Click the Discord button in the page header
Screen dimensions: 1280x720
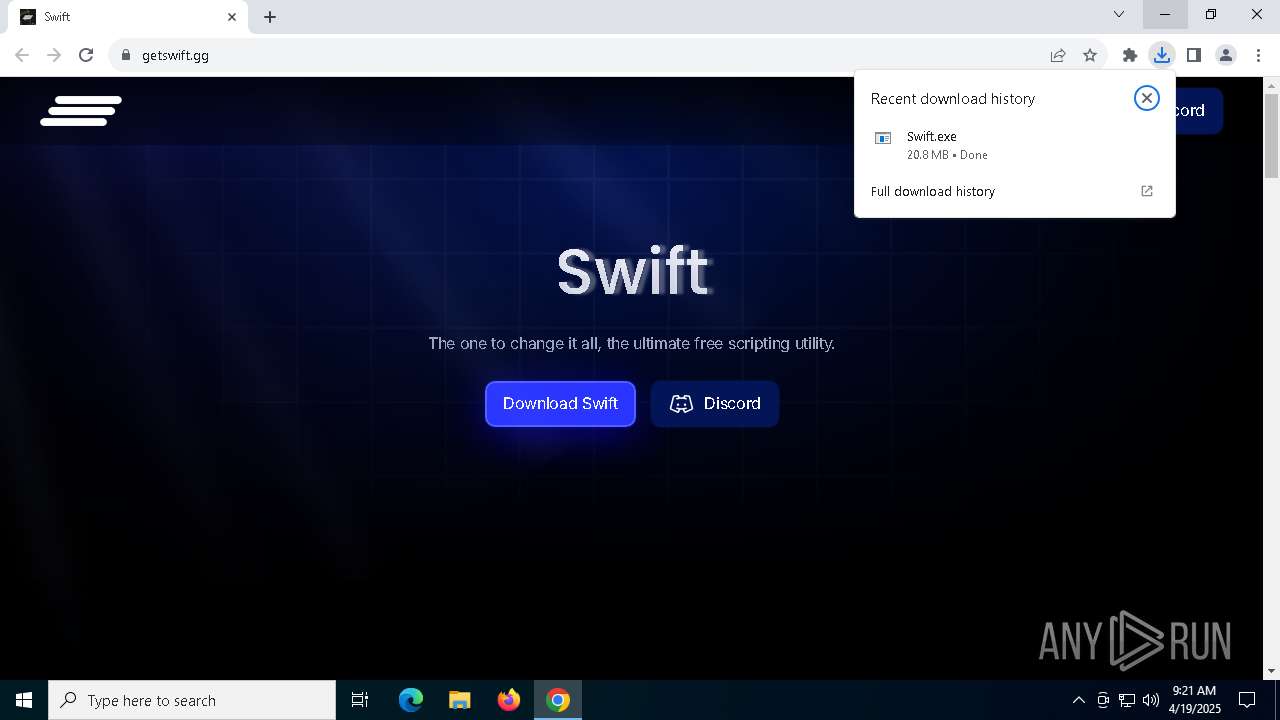coord(1198,110)
